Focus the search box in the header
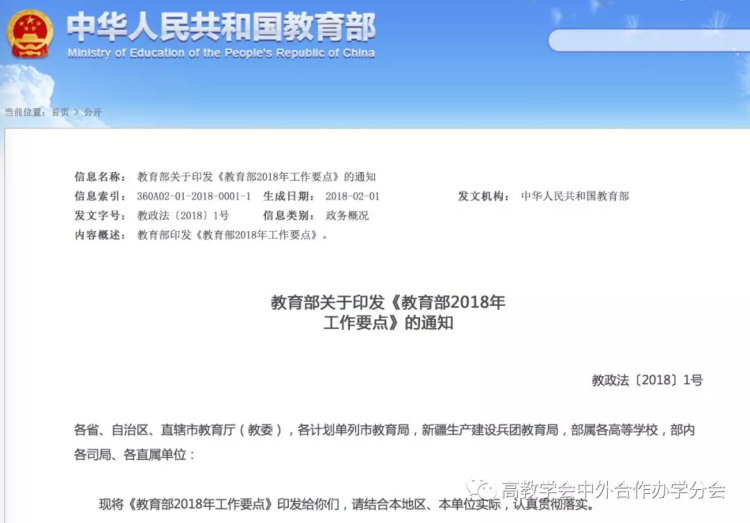This screenshot has height=523, width=750. point(649,40)
